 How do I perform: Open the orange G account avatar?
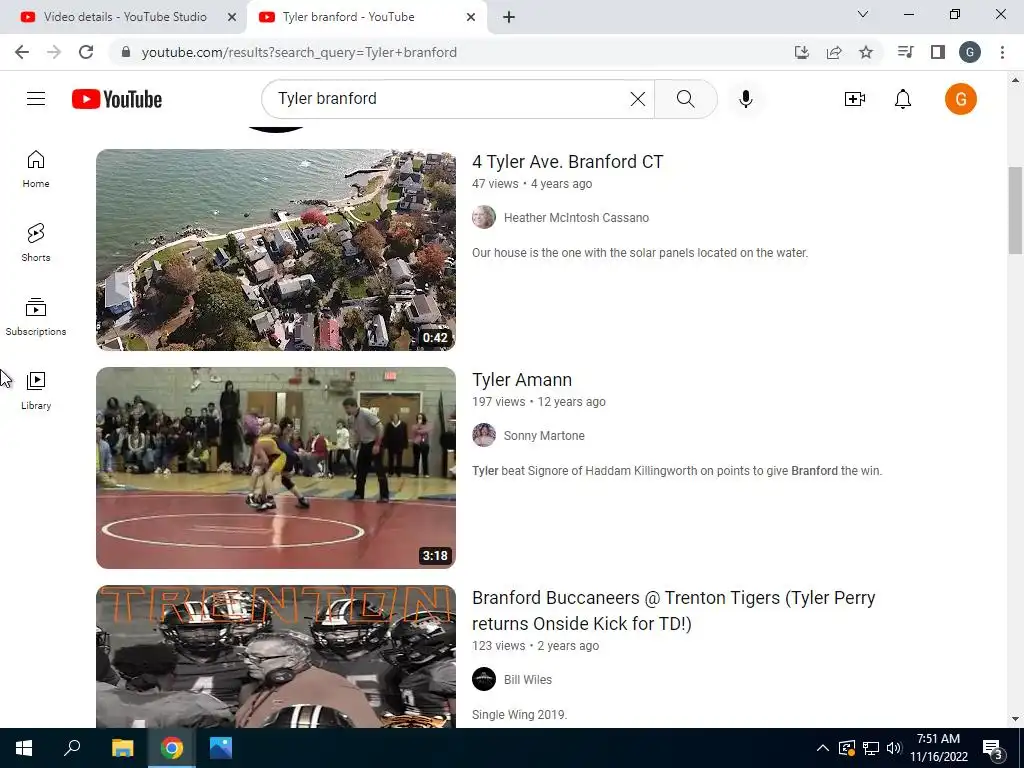[960, 99]
